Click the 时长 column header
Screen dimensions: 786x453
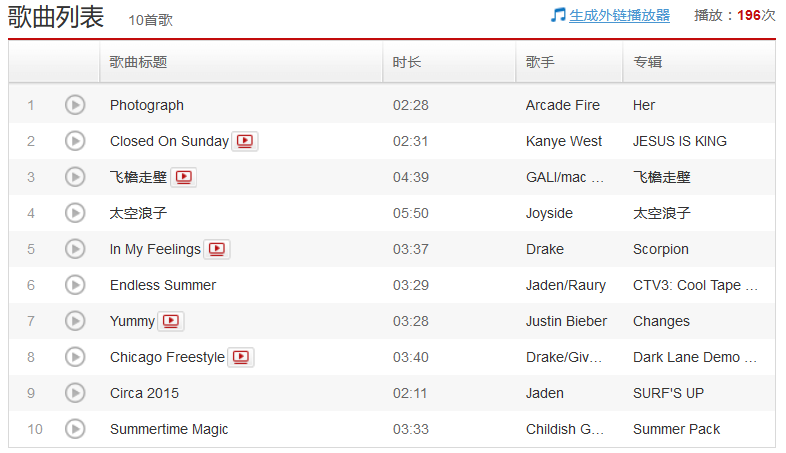[407, 62]
